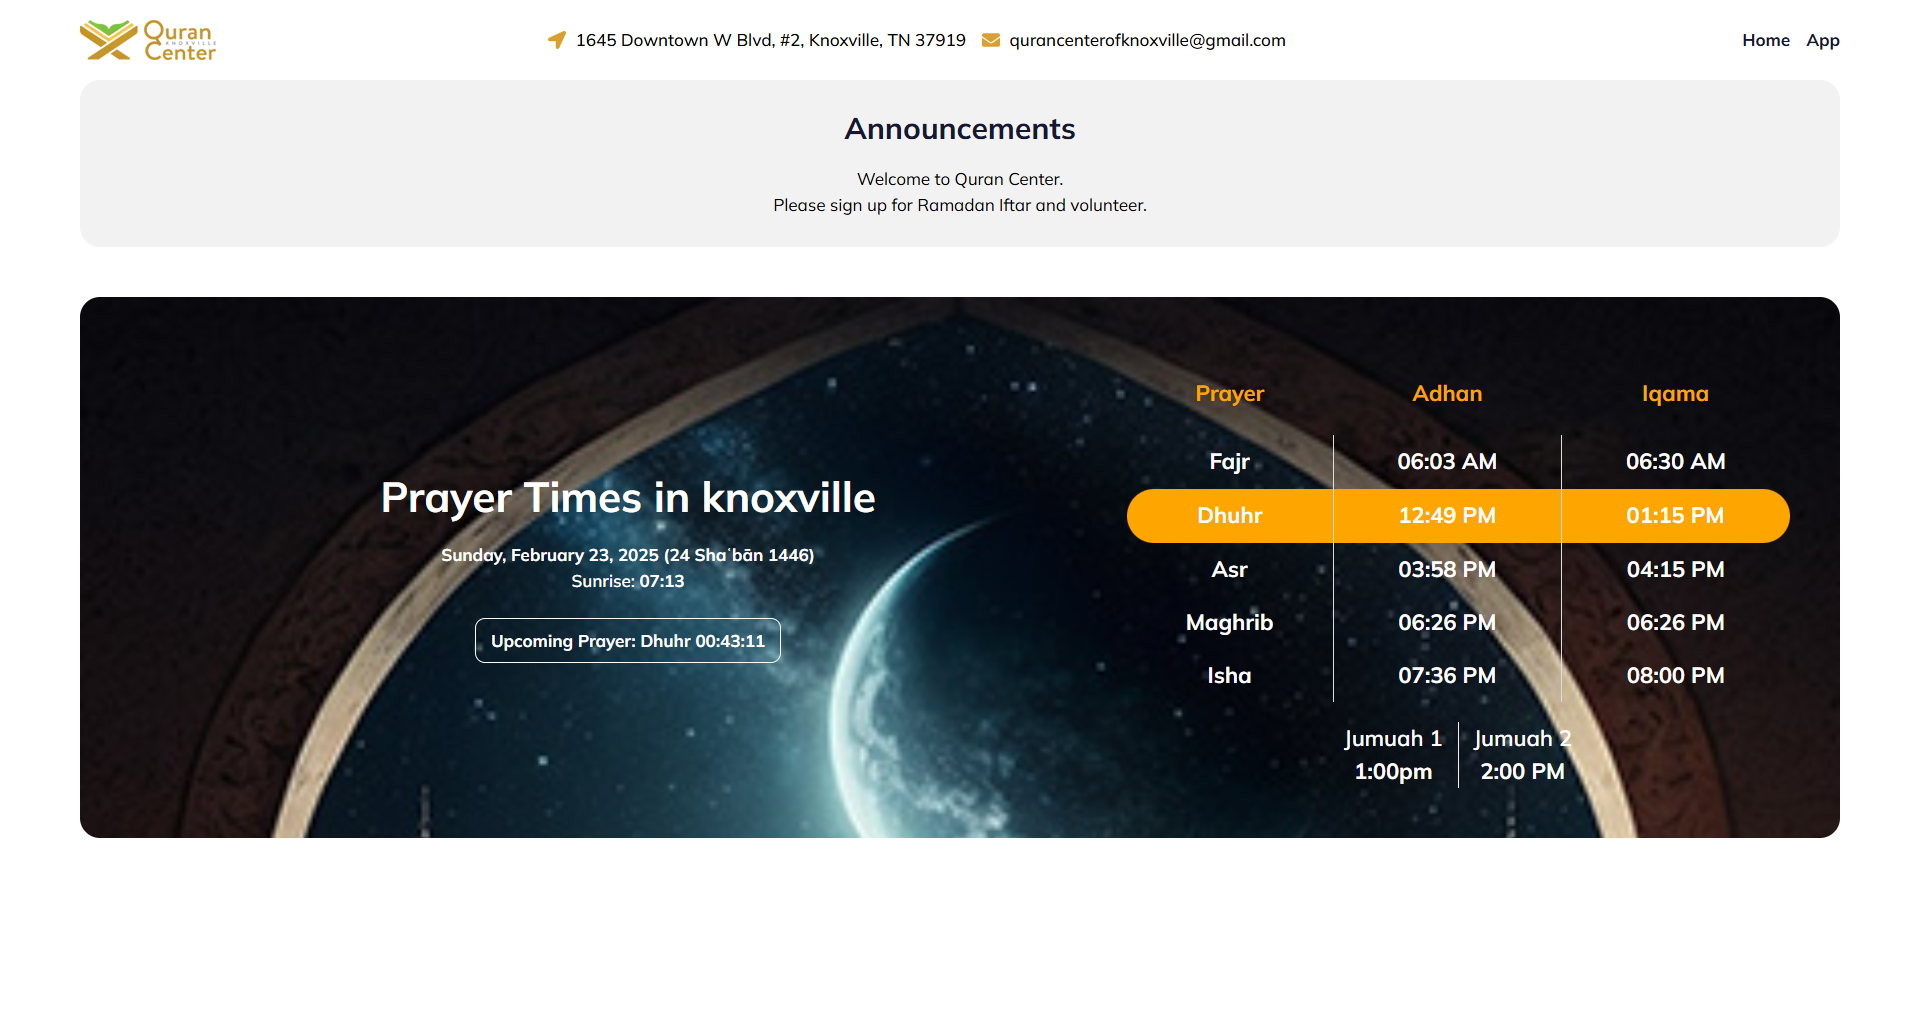Click the Isha prayer name
The height and width of the screenshot is (1031, 1920).
tap(1229, 676)
